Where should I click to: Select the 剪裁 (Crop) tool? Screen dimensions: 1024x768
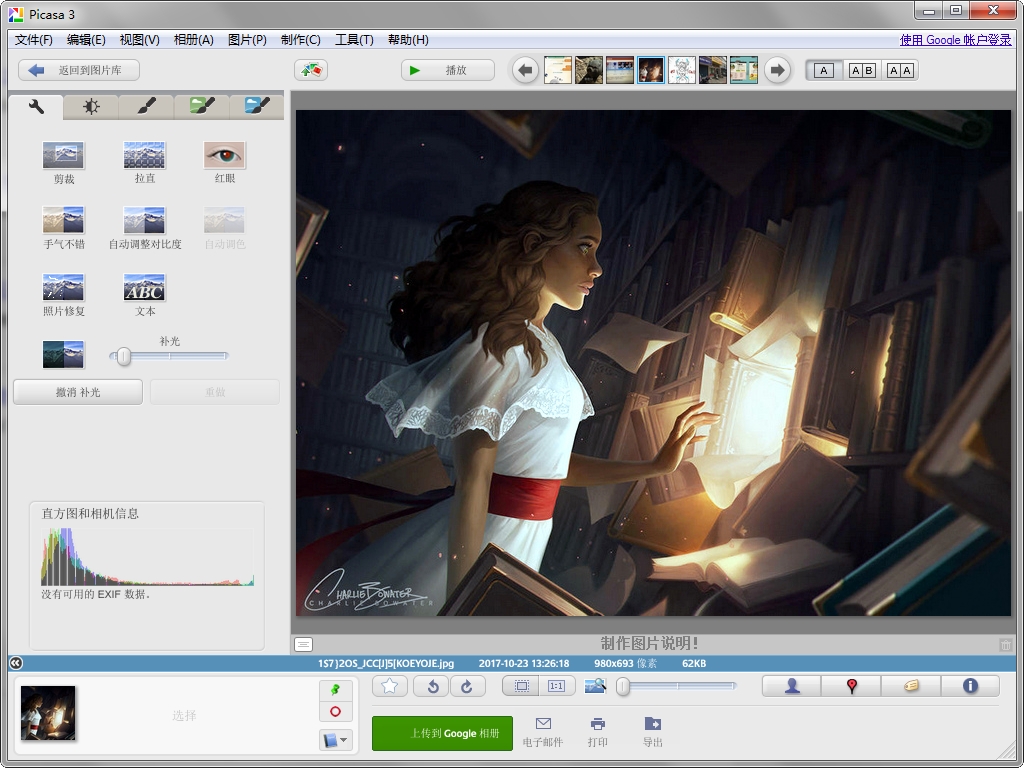coord(63,153)
